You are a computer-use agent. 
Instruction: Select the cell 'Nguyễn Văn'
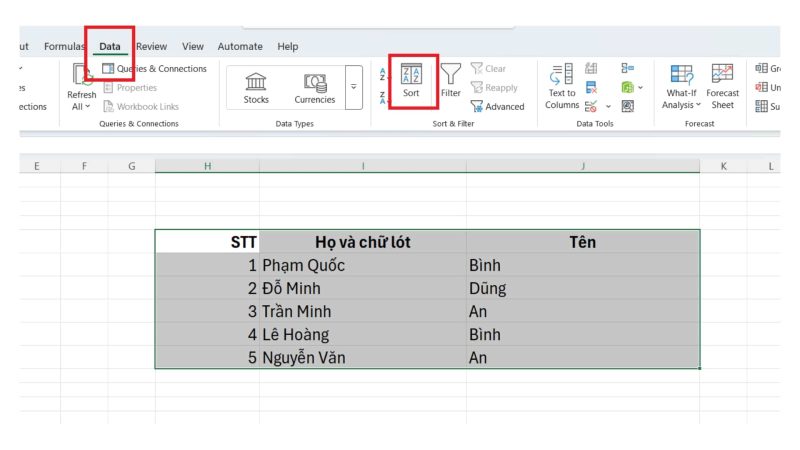pyautogui.click(x=363, y=357)
